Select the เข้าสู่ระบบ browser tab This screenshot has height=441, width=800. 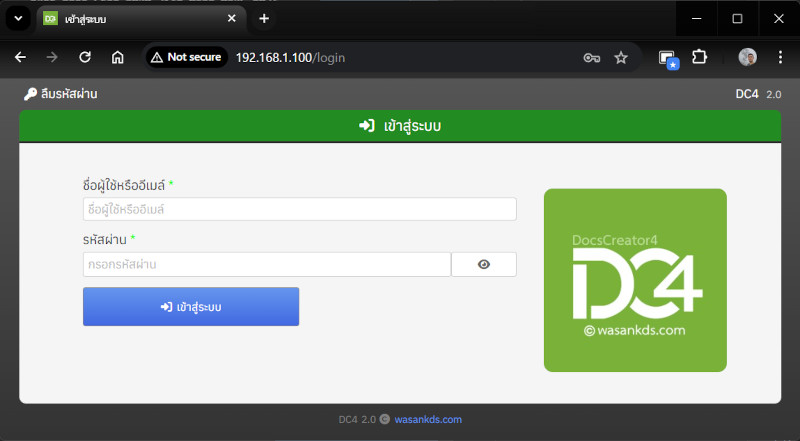click(x=130, y=19)
